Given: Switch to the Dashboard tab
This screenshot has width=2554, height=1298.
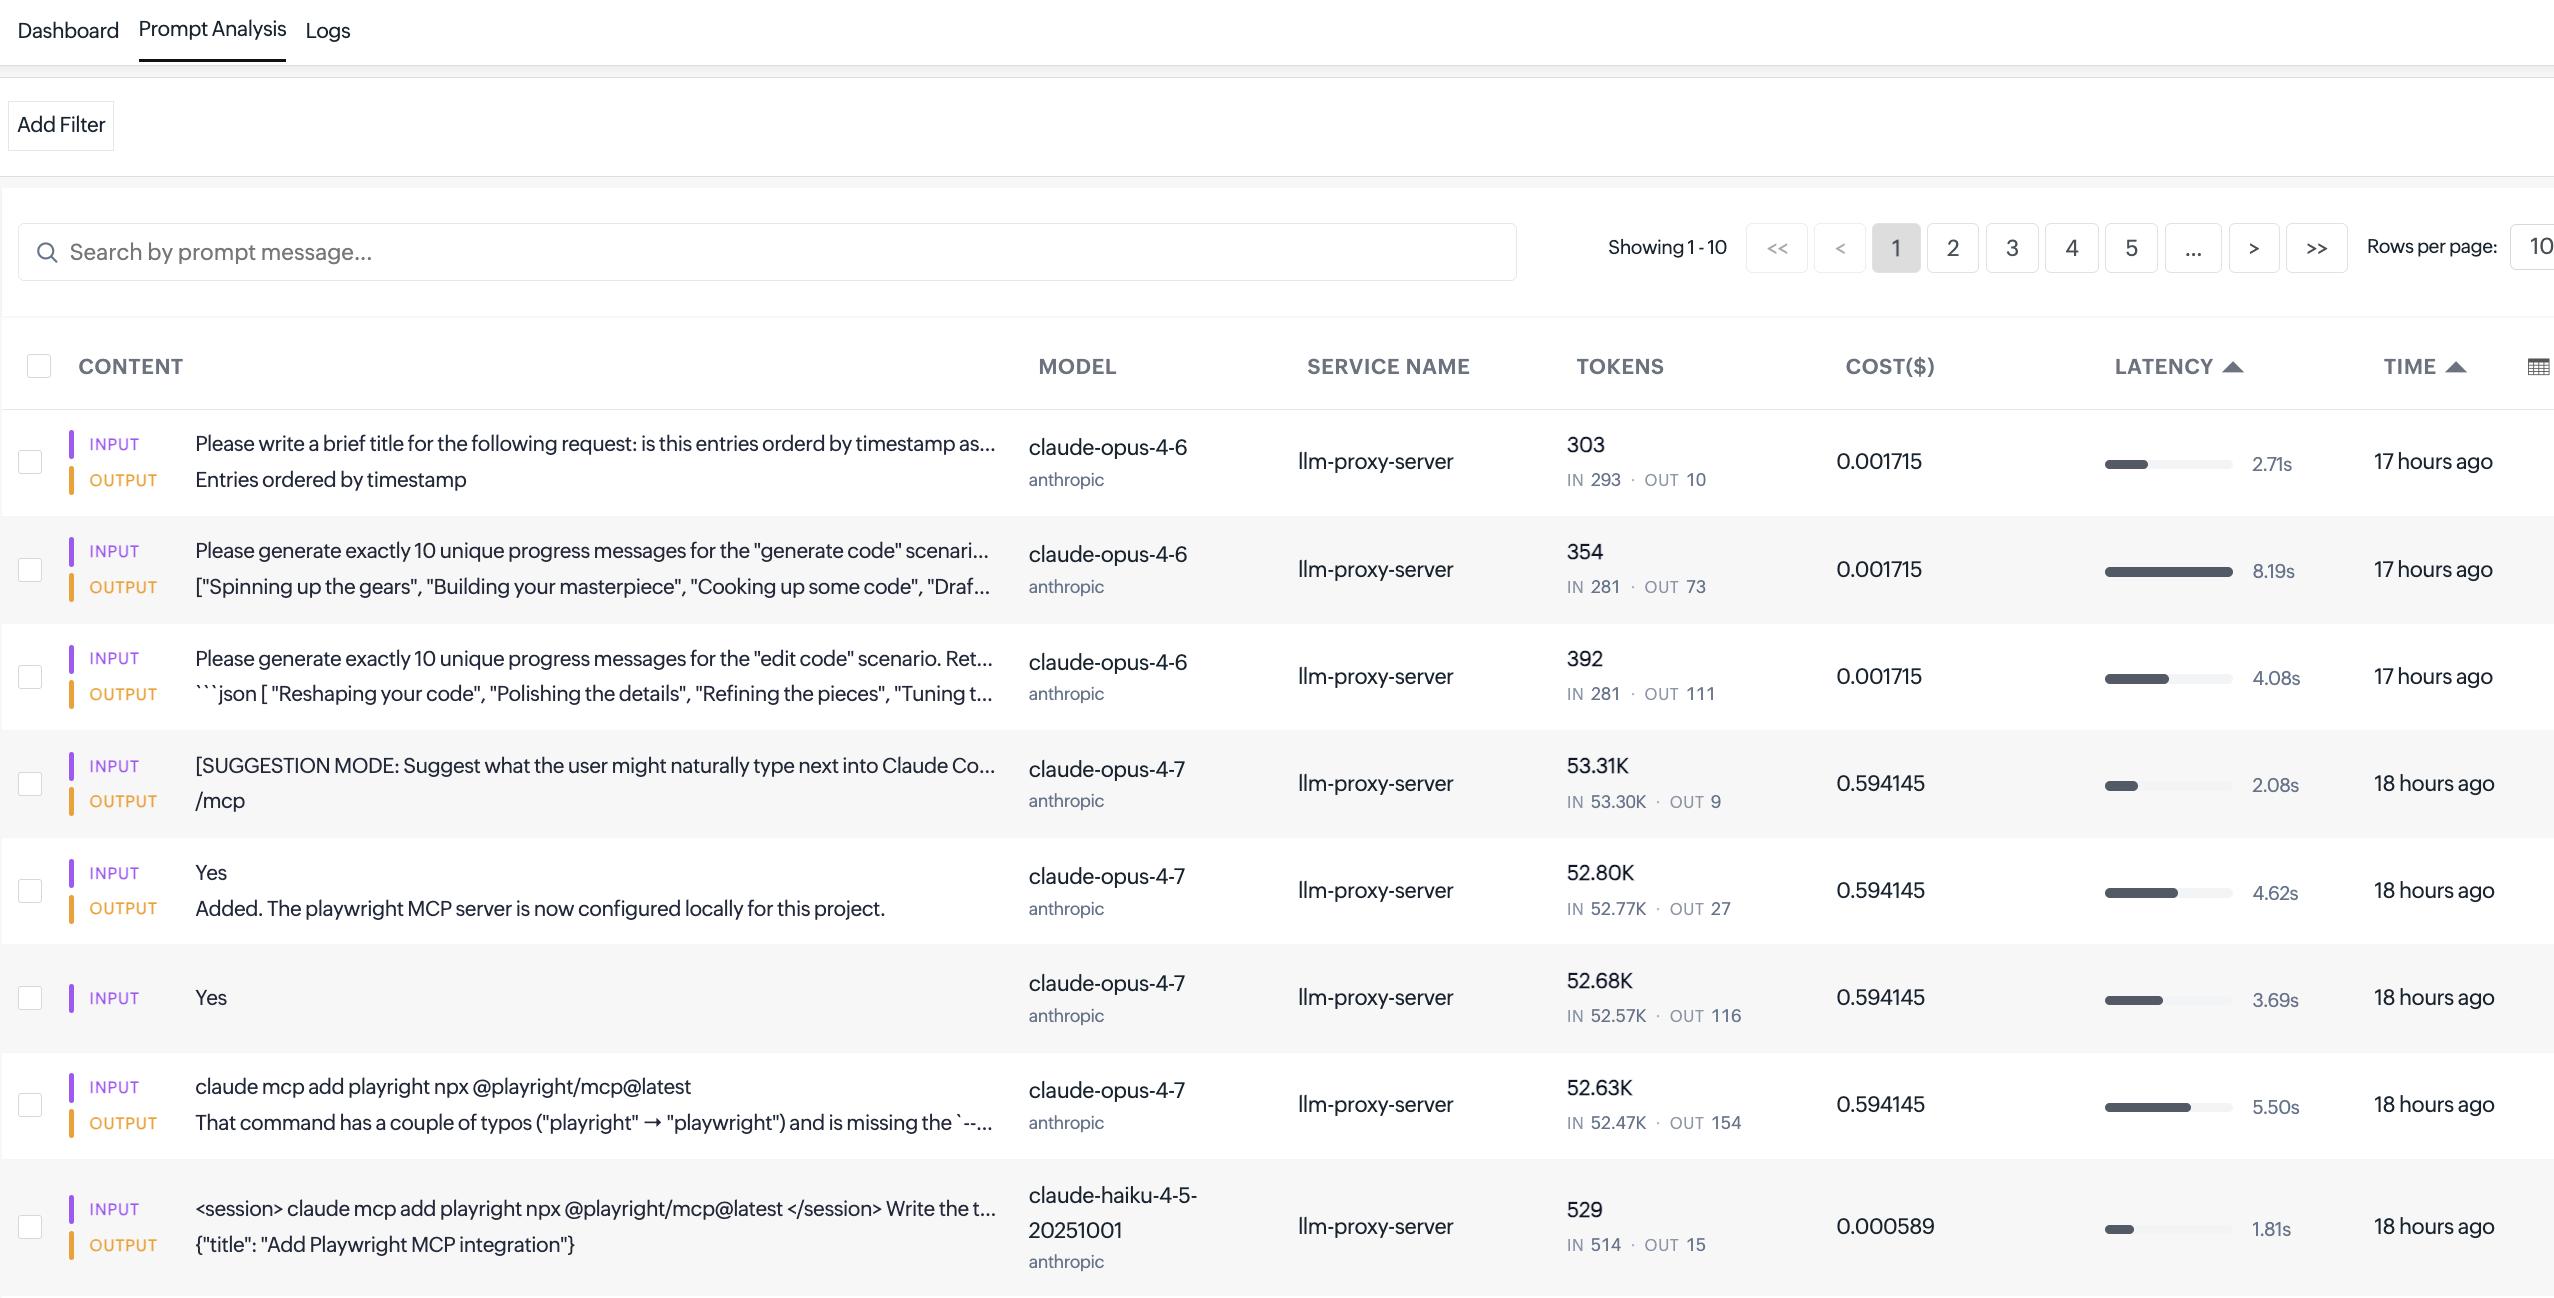Looking at the screenshot, I should 68,30.
